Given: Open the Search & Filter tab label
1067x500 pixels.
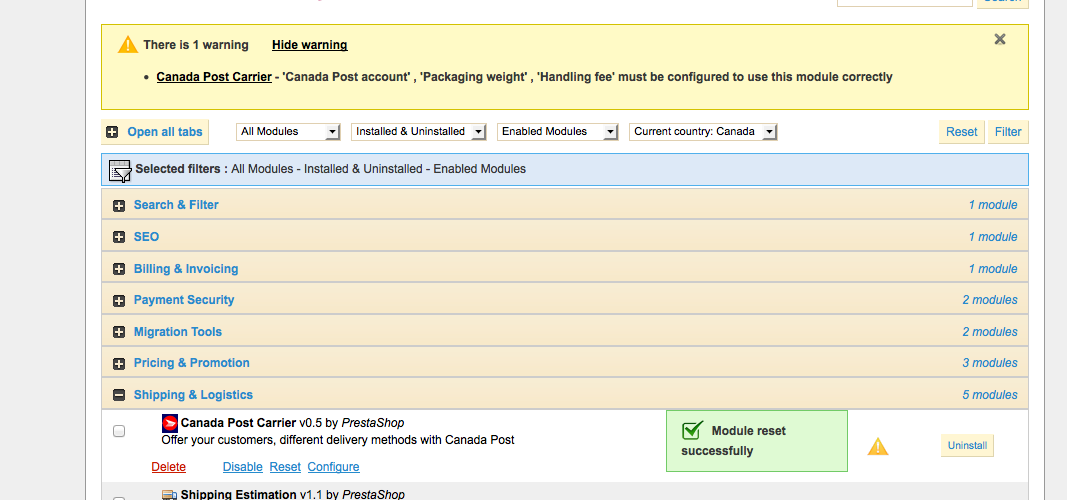Looking at the screenshot, I should pyautogui.click(x=176, y=205).
